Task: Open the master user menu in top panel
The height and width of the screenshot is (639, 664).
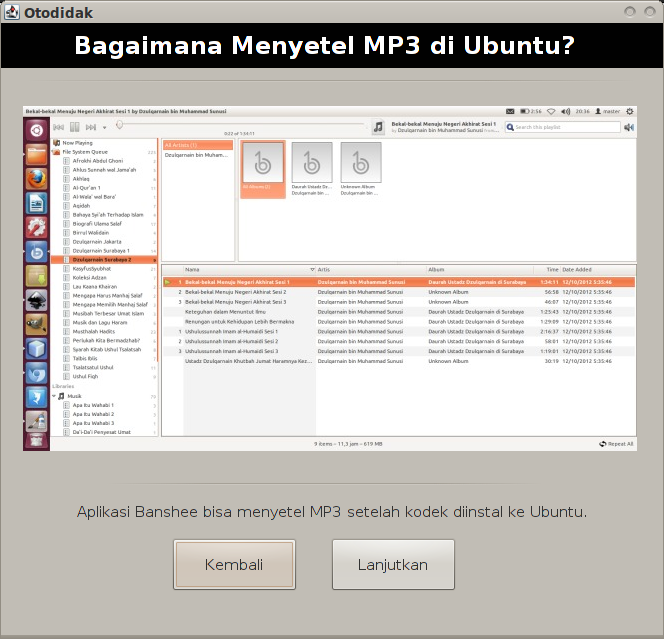Action: (608, 111)
